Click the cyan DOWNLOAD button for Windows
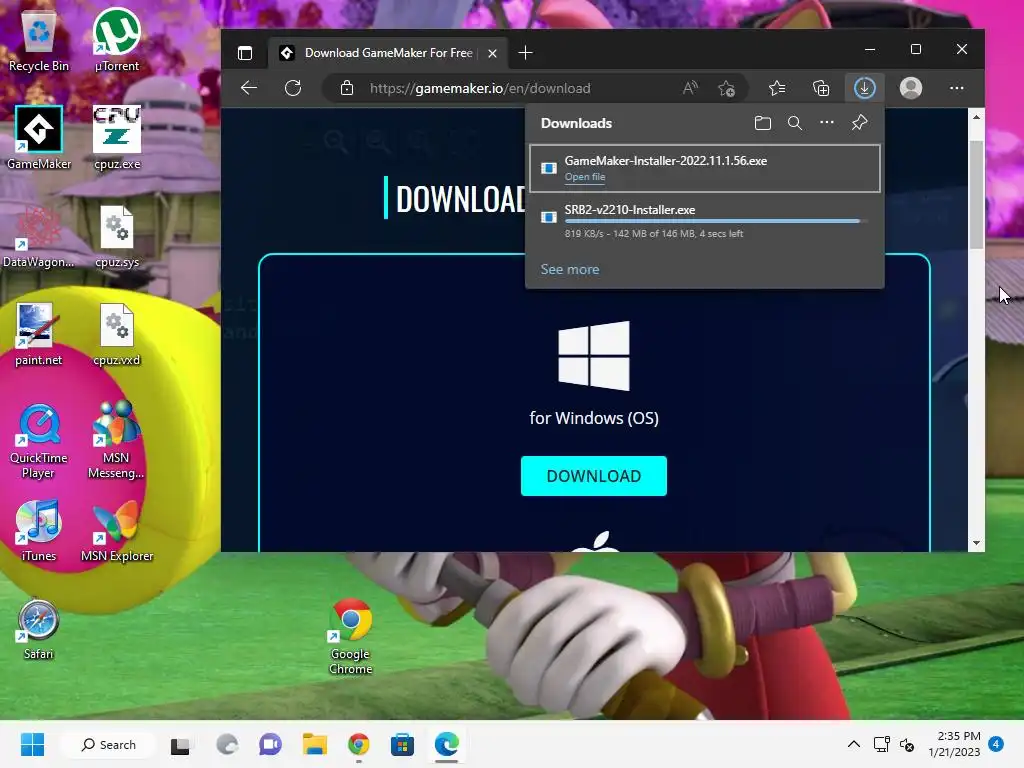This screenshot has height=768, width=1024. coord(594,476)
